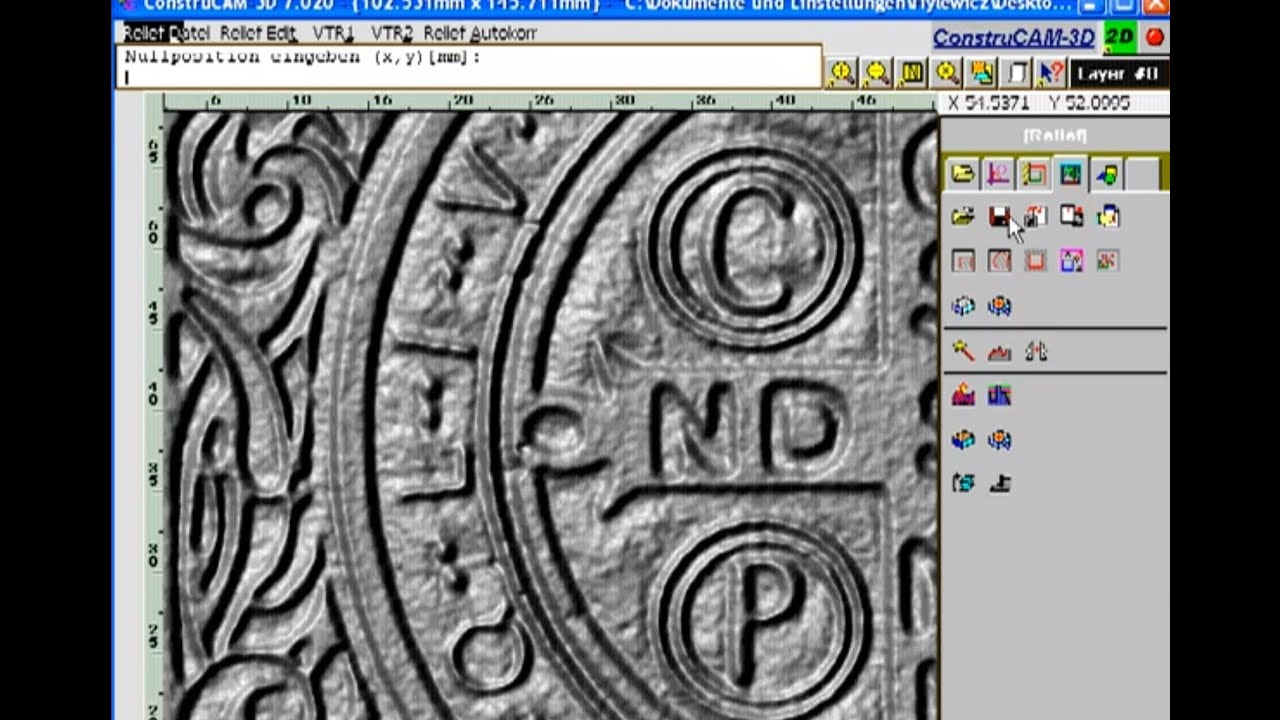
Task: Click the magic wand tool icon
Action: coord(963,351)
